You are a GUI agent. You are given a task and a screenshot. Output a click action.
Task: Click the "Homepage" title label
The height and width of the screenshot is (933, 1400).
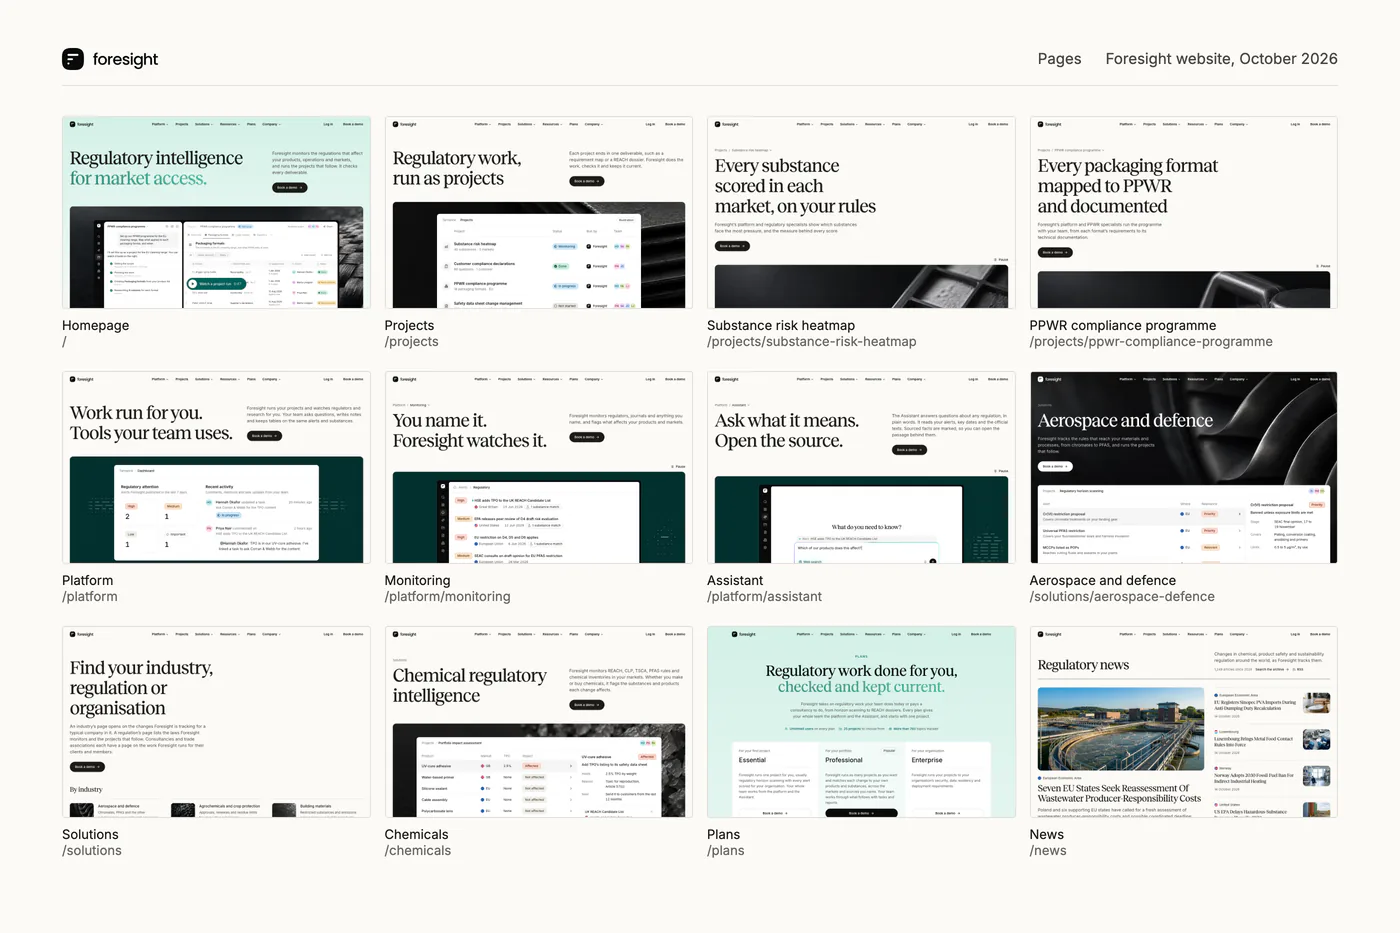[x=95, y=326]
